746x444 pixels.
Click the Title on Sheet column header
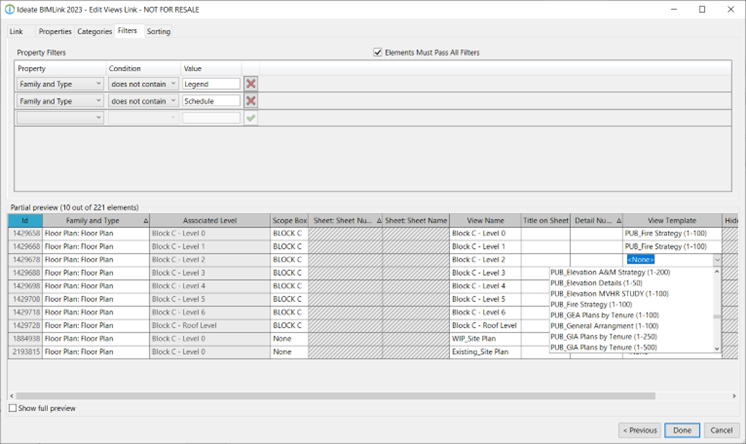coord(546,220)
